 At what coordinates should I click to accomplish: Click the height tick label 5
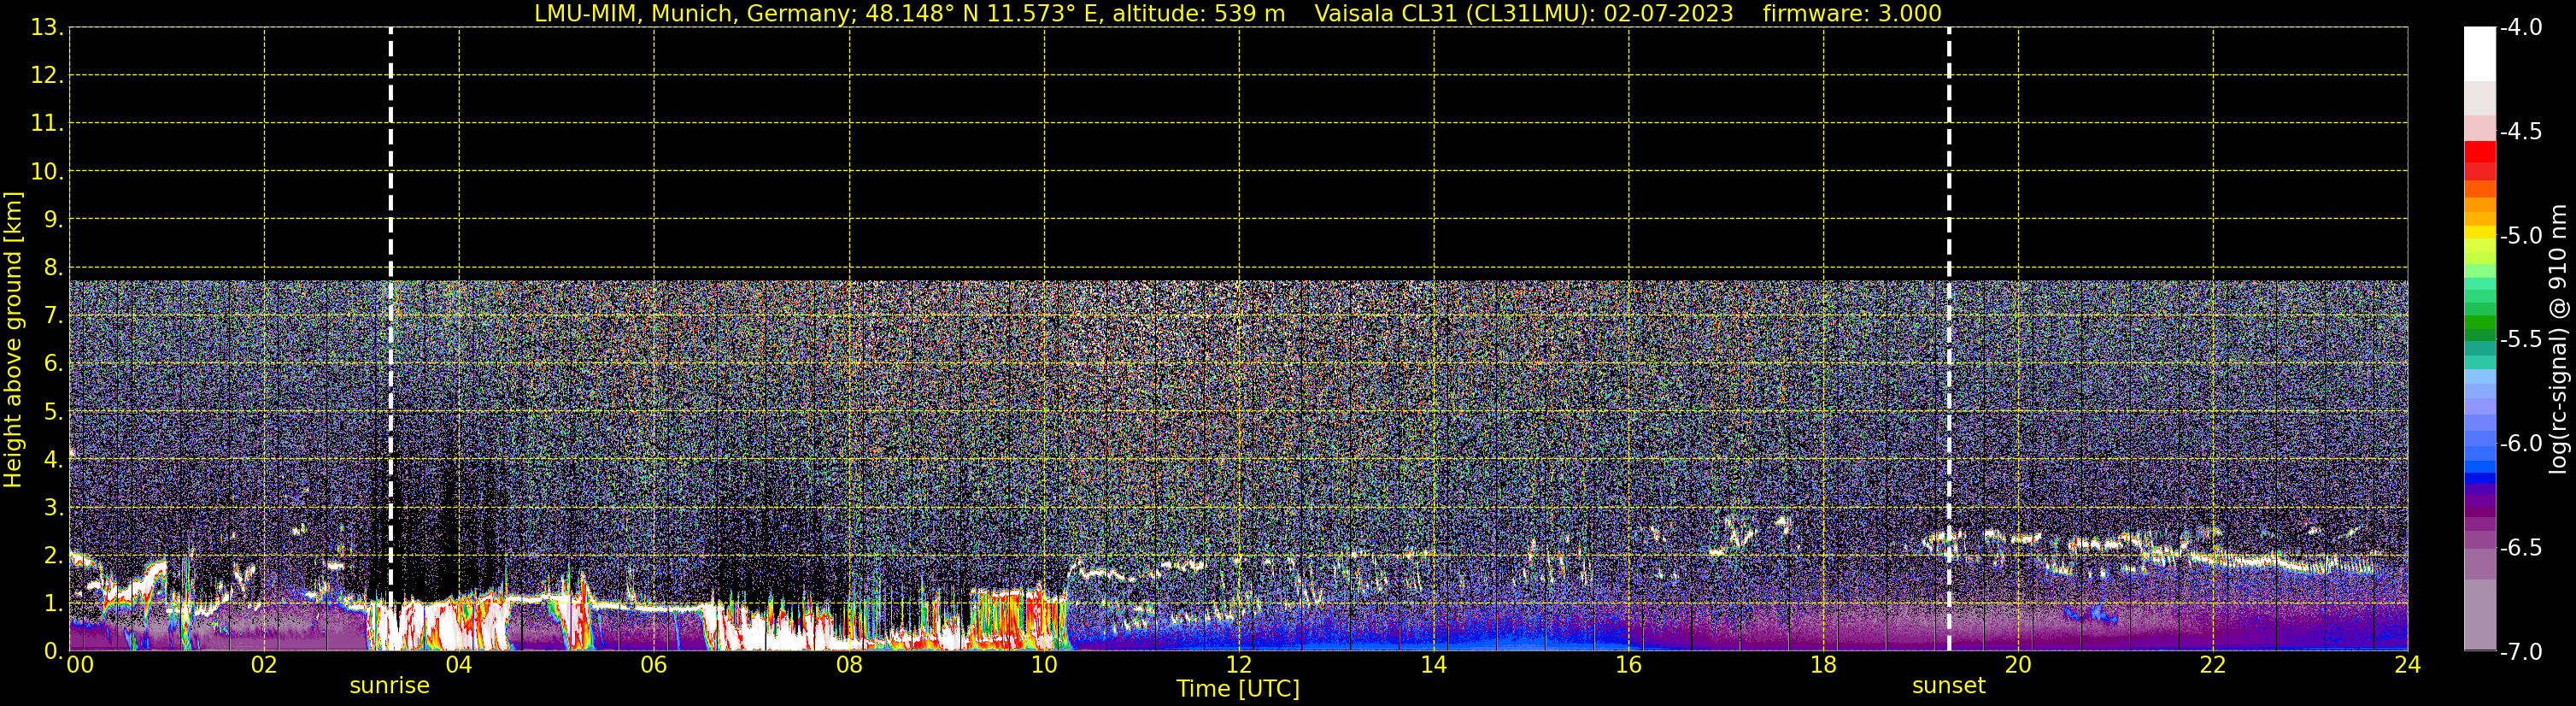click(x=52, y=411)
